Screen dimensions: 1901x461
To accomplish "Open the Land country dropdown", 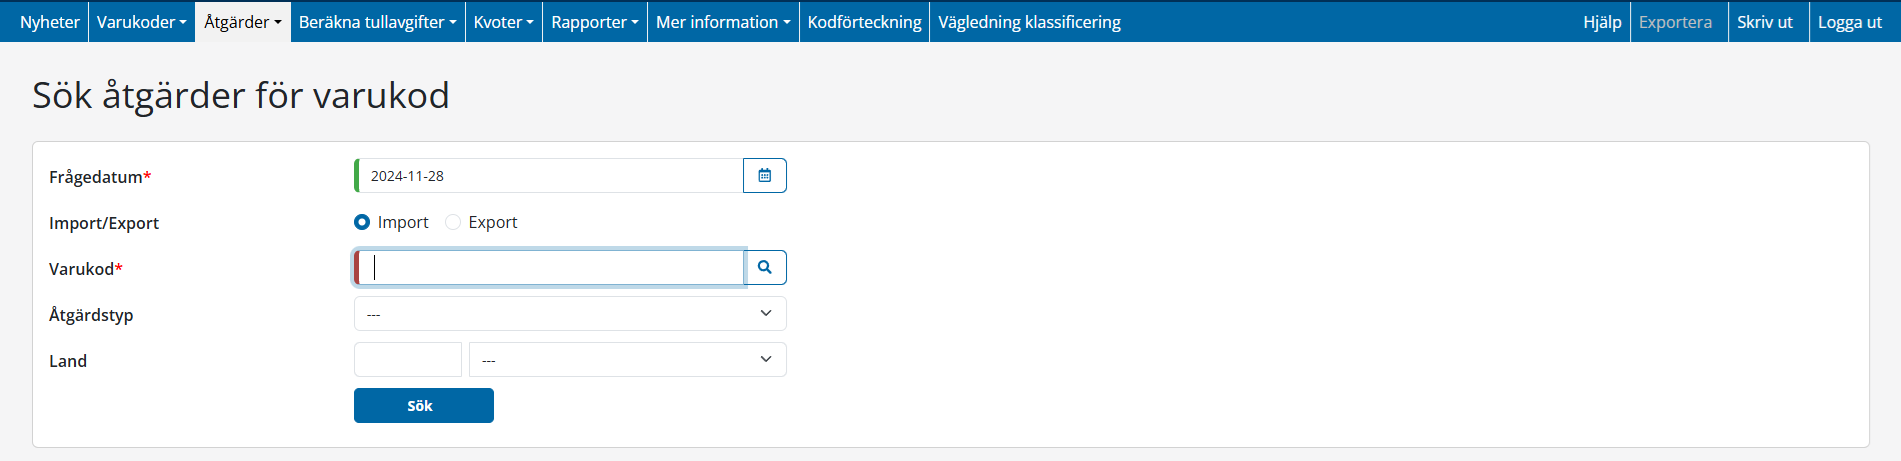I will pyautogui.click(x=627, y=360).
